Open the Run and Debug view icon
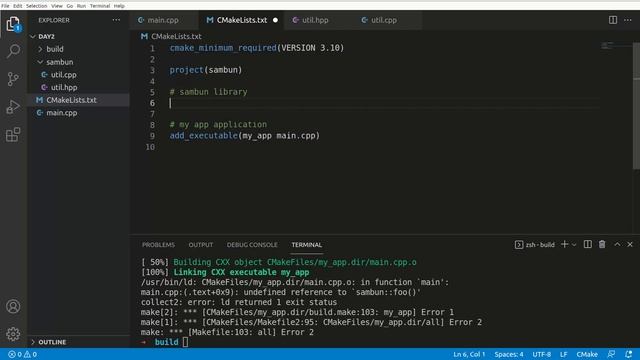 point(13,107)
